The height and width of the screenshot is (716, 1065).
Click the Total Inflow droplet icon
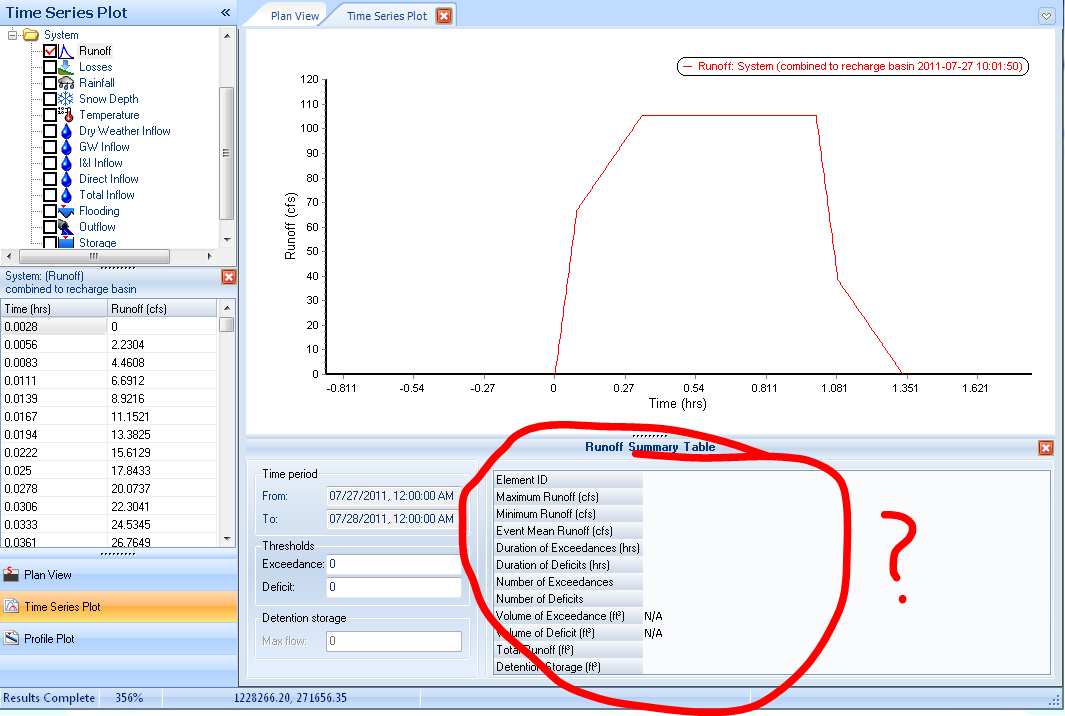click(66, 195)
